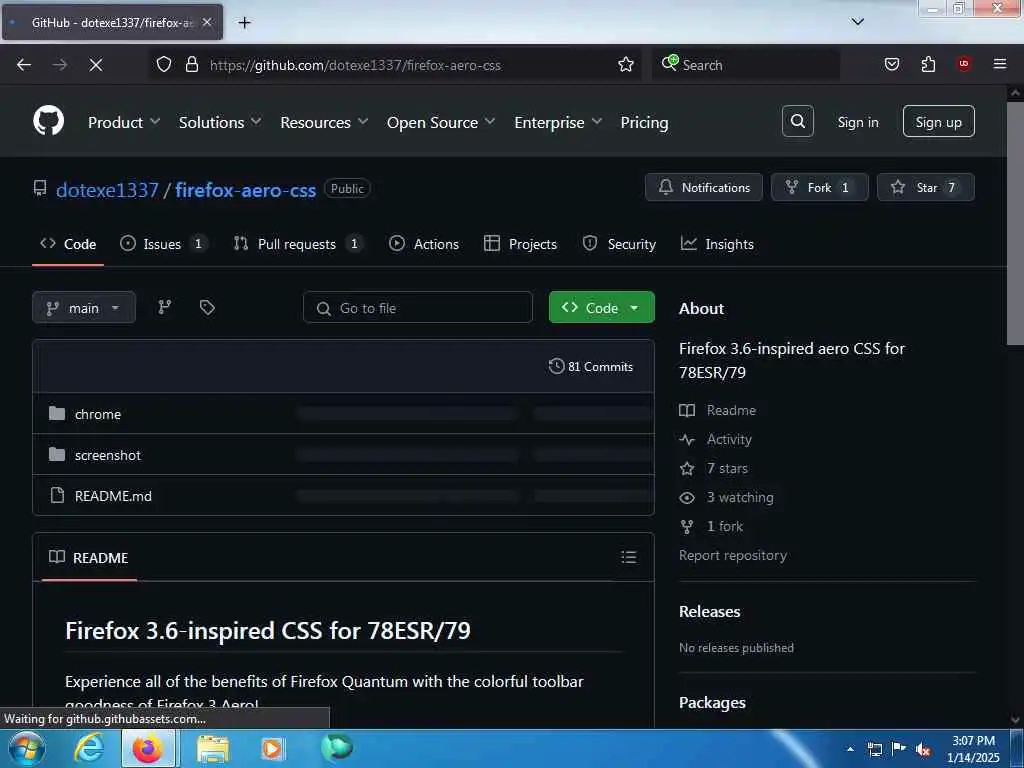1024x768 pixels.
Task: Click the Notifications button
Action: 703,187
